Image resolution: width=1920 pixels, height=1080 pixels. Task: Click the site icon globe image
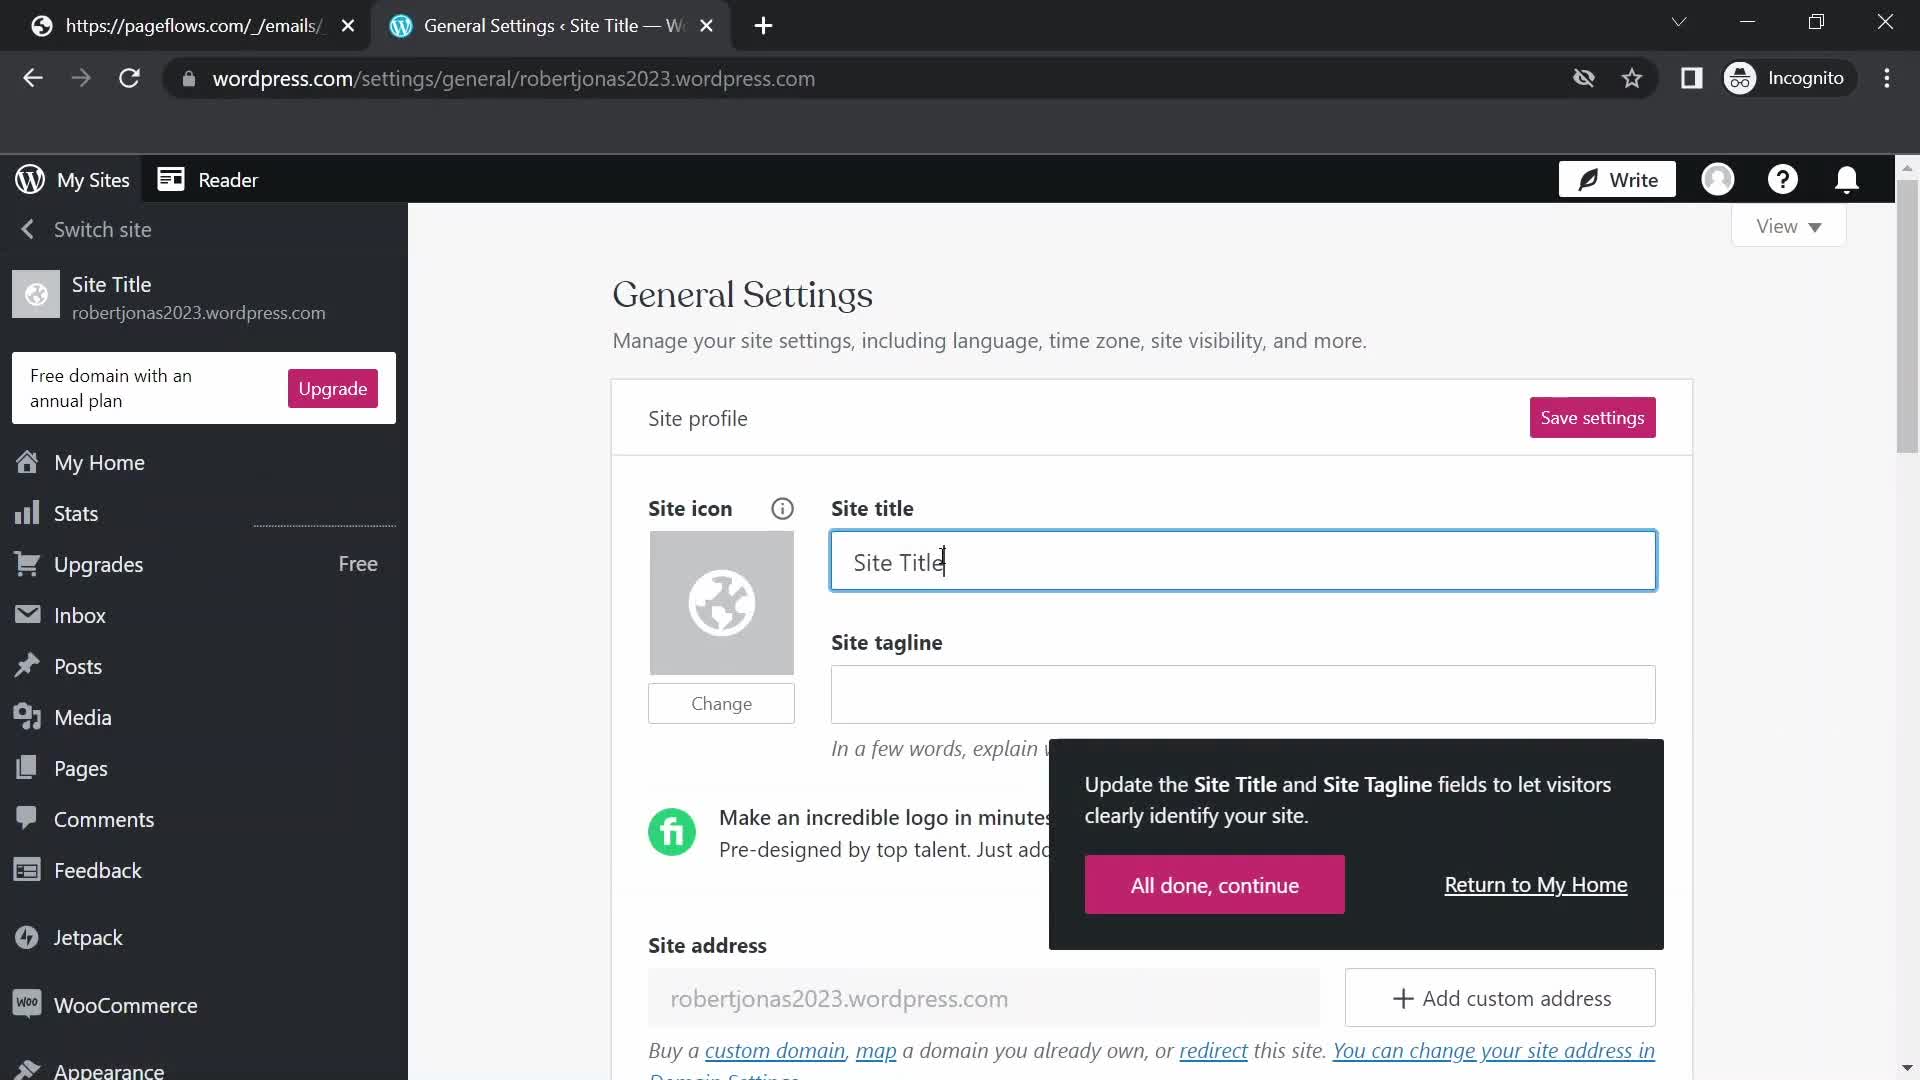click(721, 603)
